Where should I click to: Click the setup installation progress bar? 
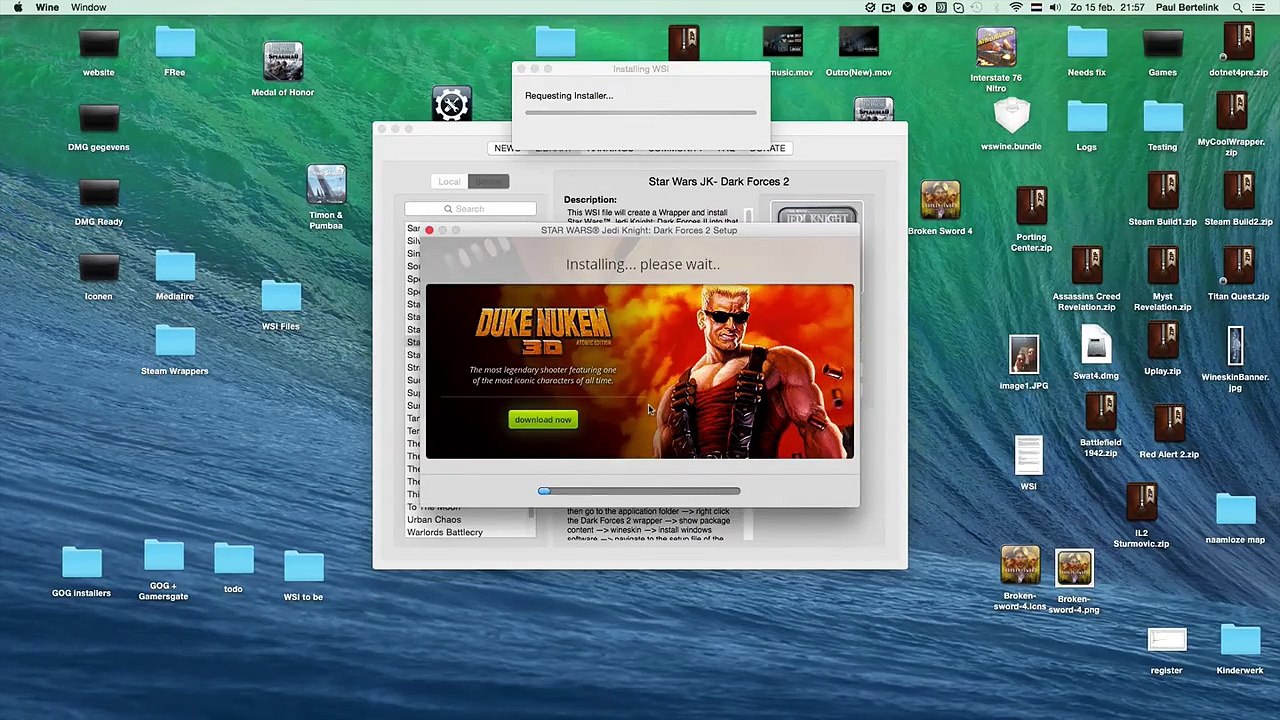[639, 491]
